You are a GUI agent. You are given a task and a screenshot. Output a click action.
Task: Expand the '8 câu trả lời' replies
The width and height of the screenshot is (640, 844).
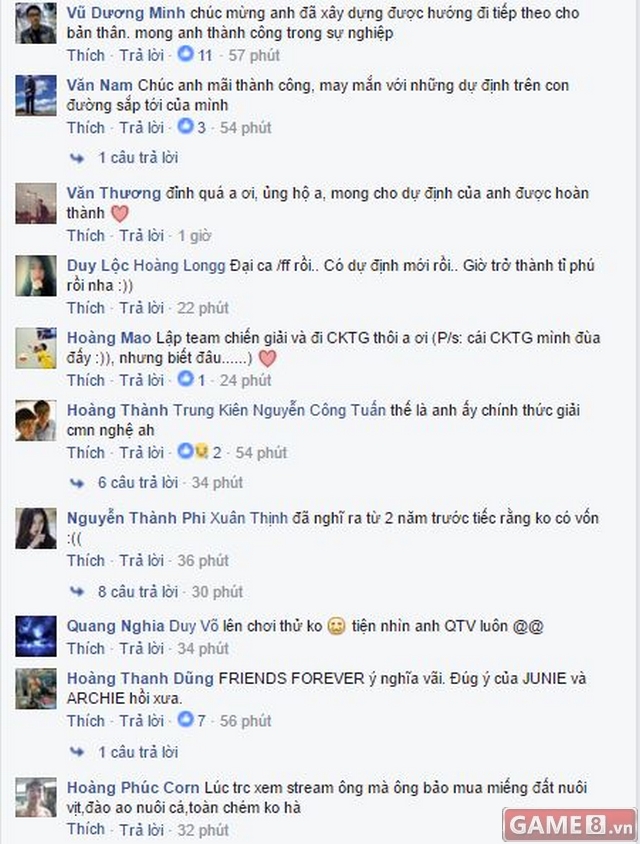(x=138, y=592)
